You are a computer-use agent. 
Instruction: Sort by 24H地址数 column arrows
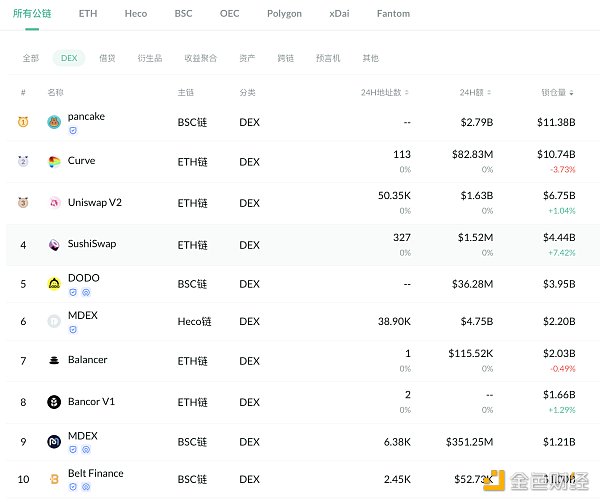point(407,93)
